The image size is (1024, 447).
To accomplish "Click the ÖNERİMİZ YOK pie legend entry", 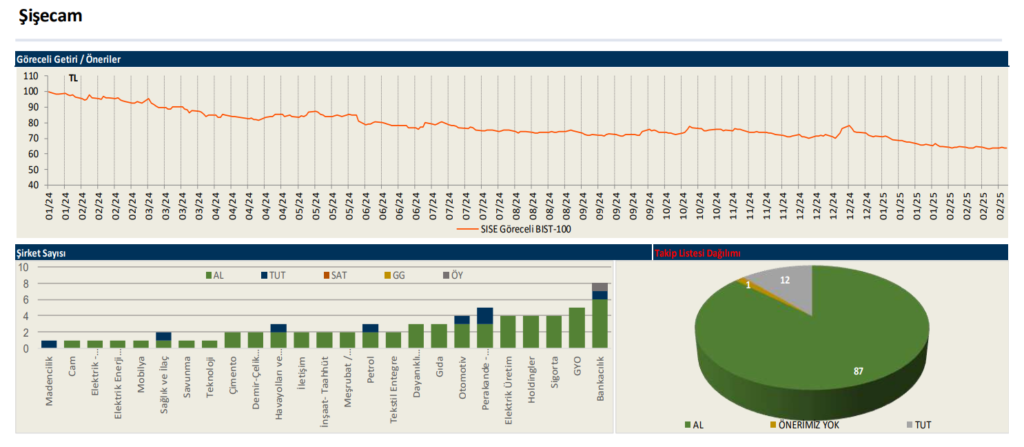I will 804,425.
